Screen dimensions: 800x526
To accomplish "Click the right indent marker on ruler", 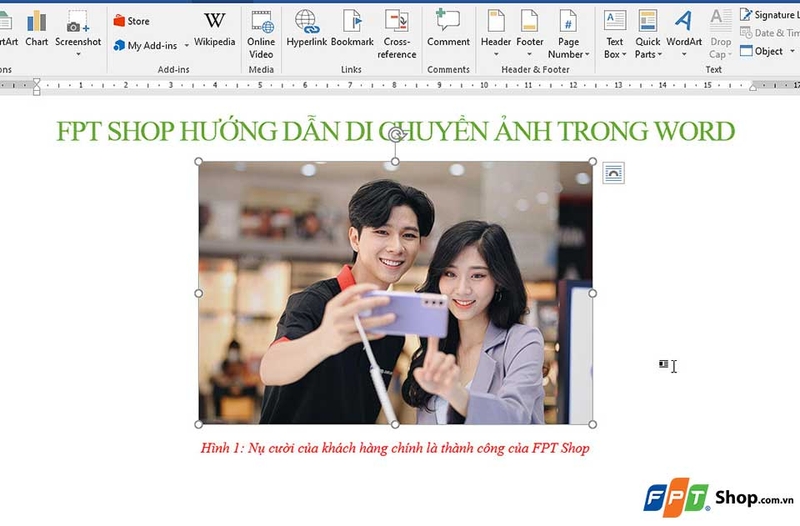I will click(753, 88).
